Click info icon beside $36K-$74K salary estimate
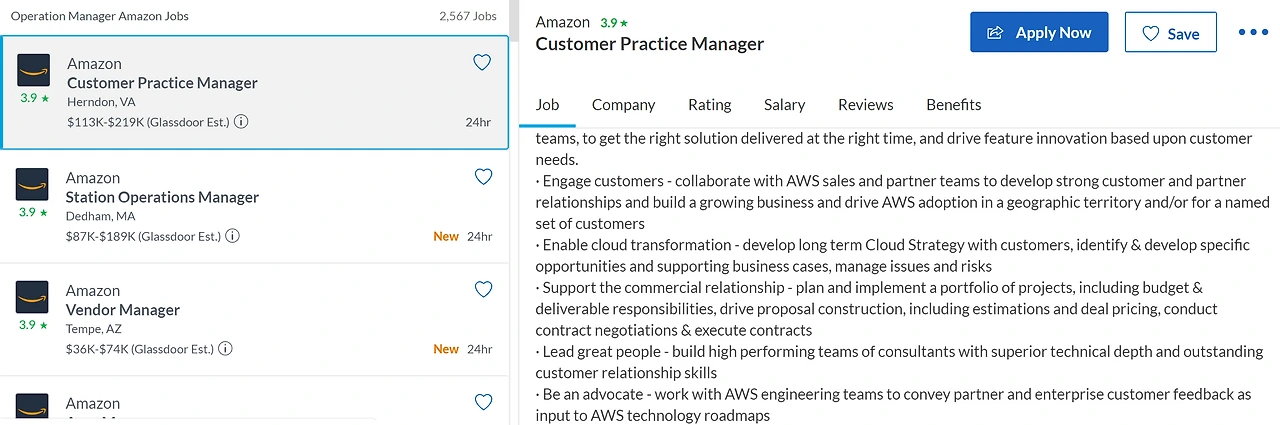The width and height of the screenshot is (1280, 425). tap(225, 349)
